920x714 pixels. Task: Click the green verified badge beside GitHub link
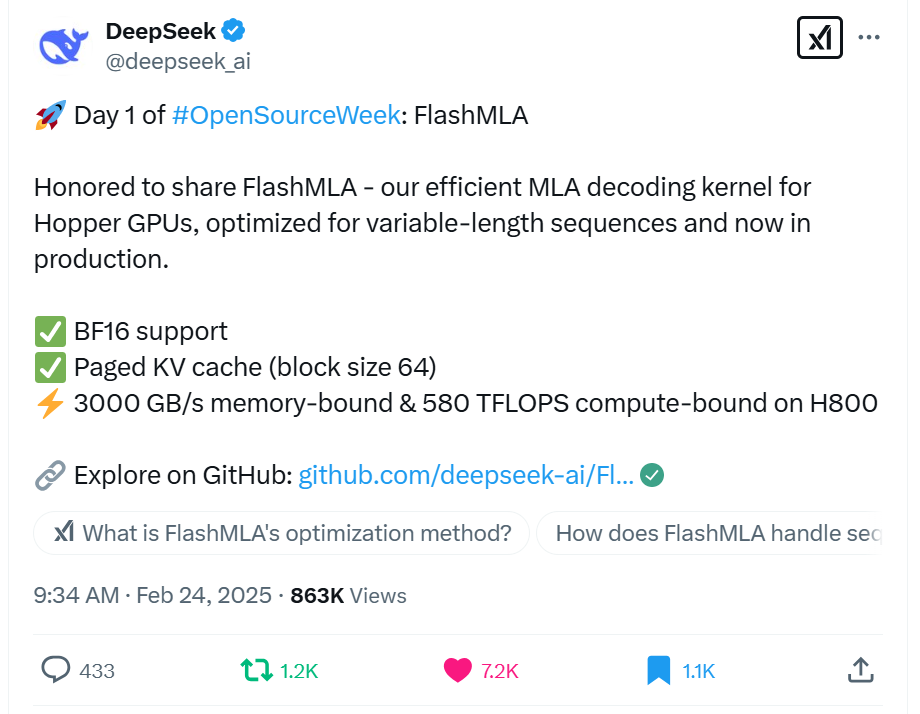tap(651, 476)
